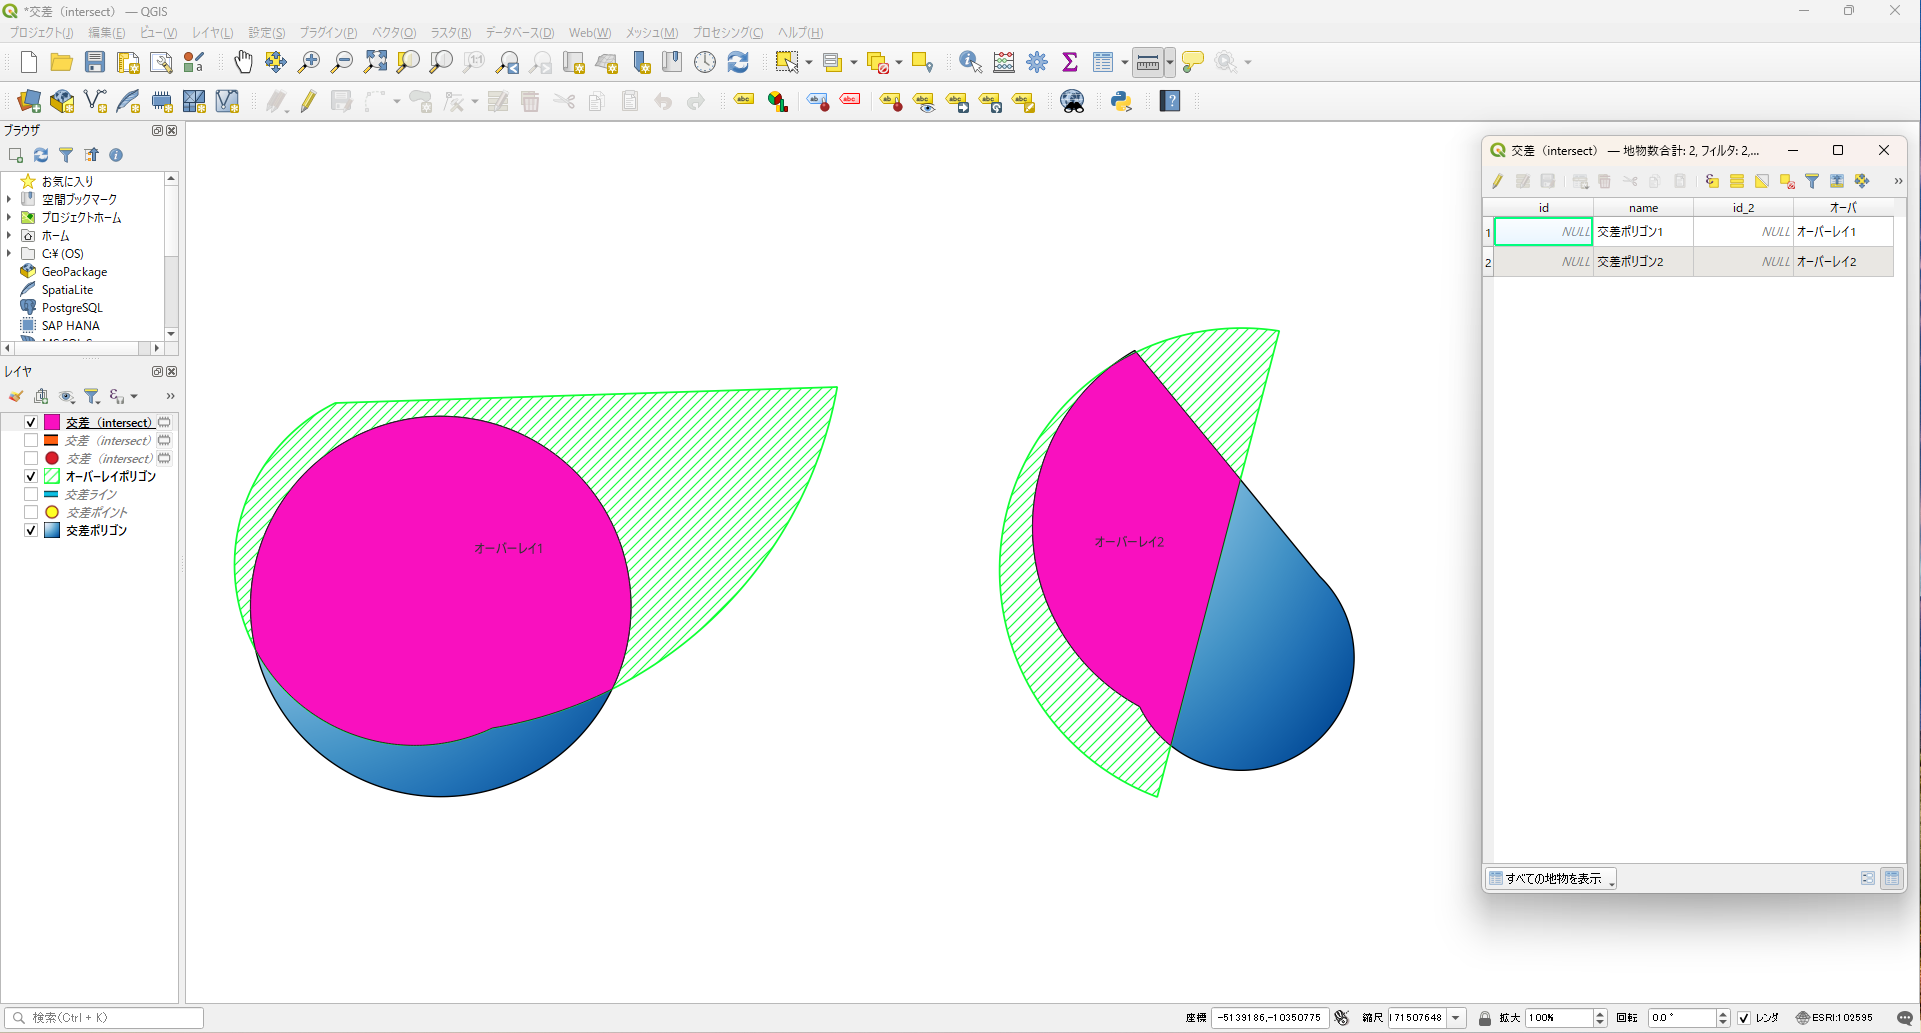The width and height of the screenshot is (1921, 1033).
Task: Select the Pan Map hand tool
Action: (x=243, y=63)
